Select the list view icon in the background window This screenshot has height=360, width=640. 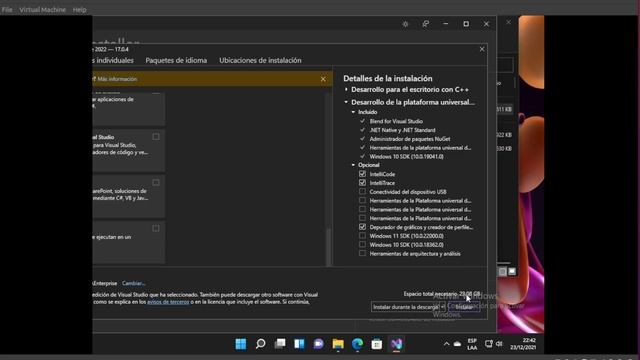(502, 271)
